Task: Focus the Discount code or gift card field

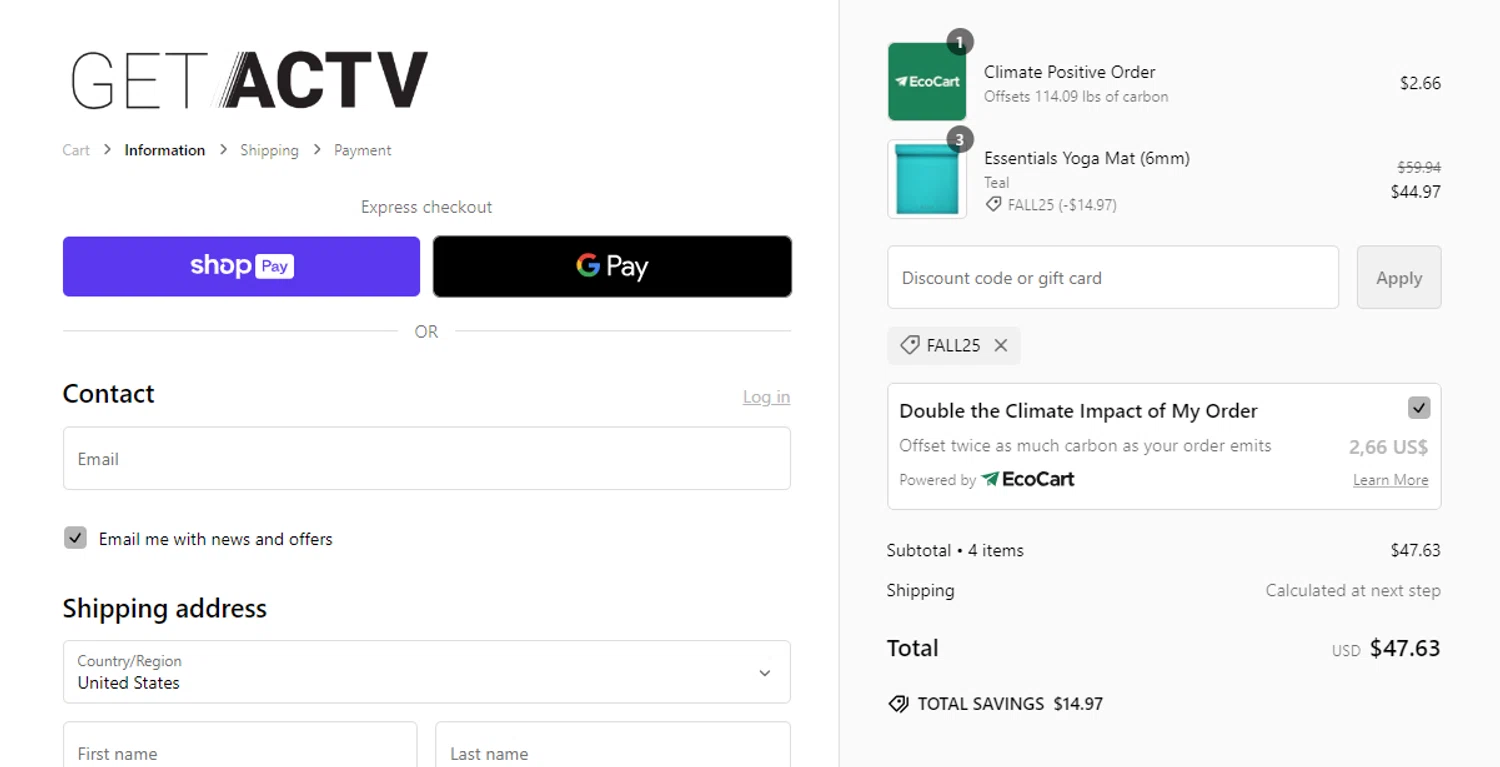Action: pyautogui.click(x=1113, y=278)
